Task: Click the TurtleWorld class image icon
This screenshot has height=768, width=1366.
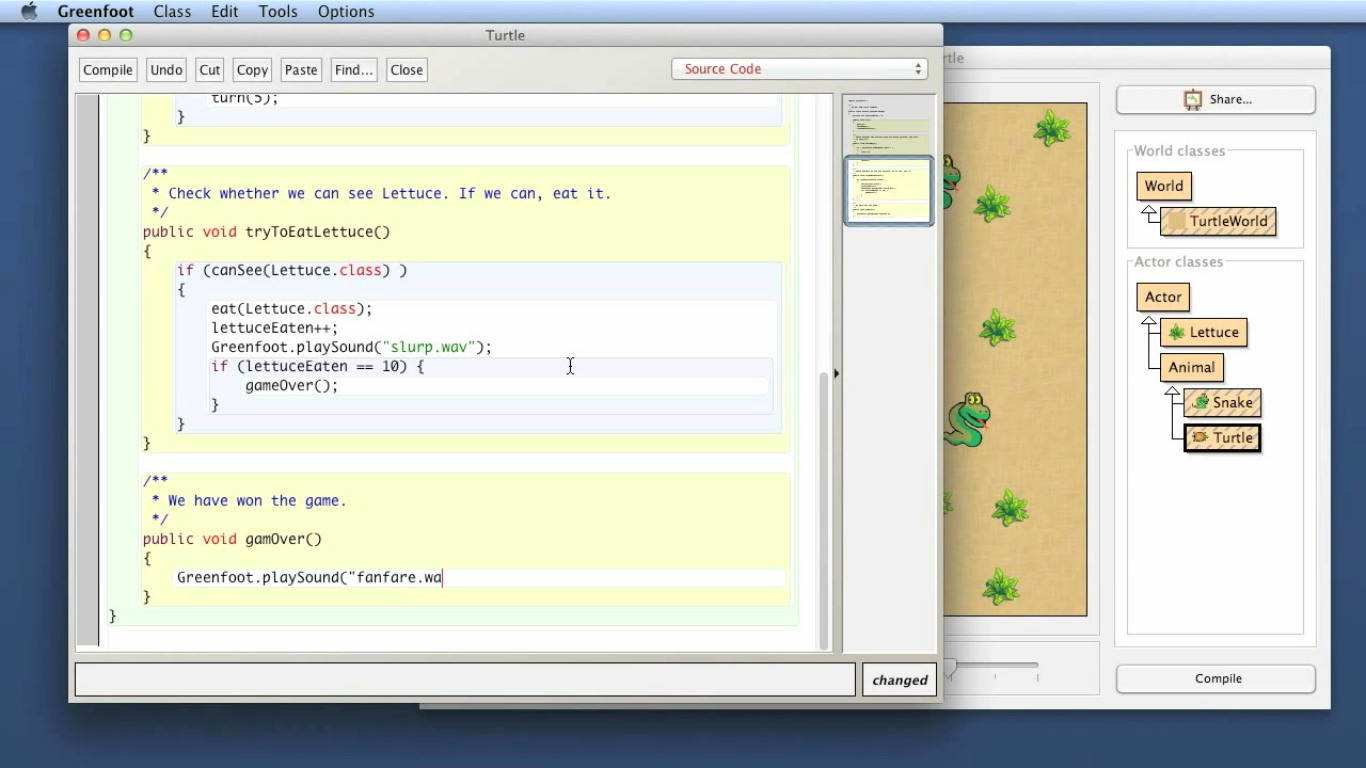Action: coord(1177,221)
